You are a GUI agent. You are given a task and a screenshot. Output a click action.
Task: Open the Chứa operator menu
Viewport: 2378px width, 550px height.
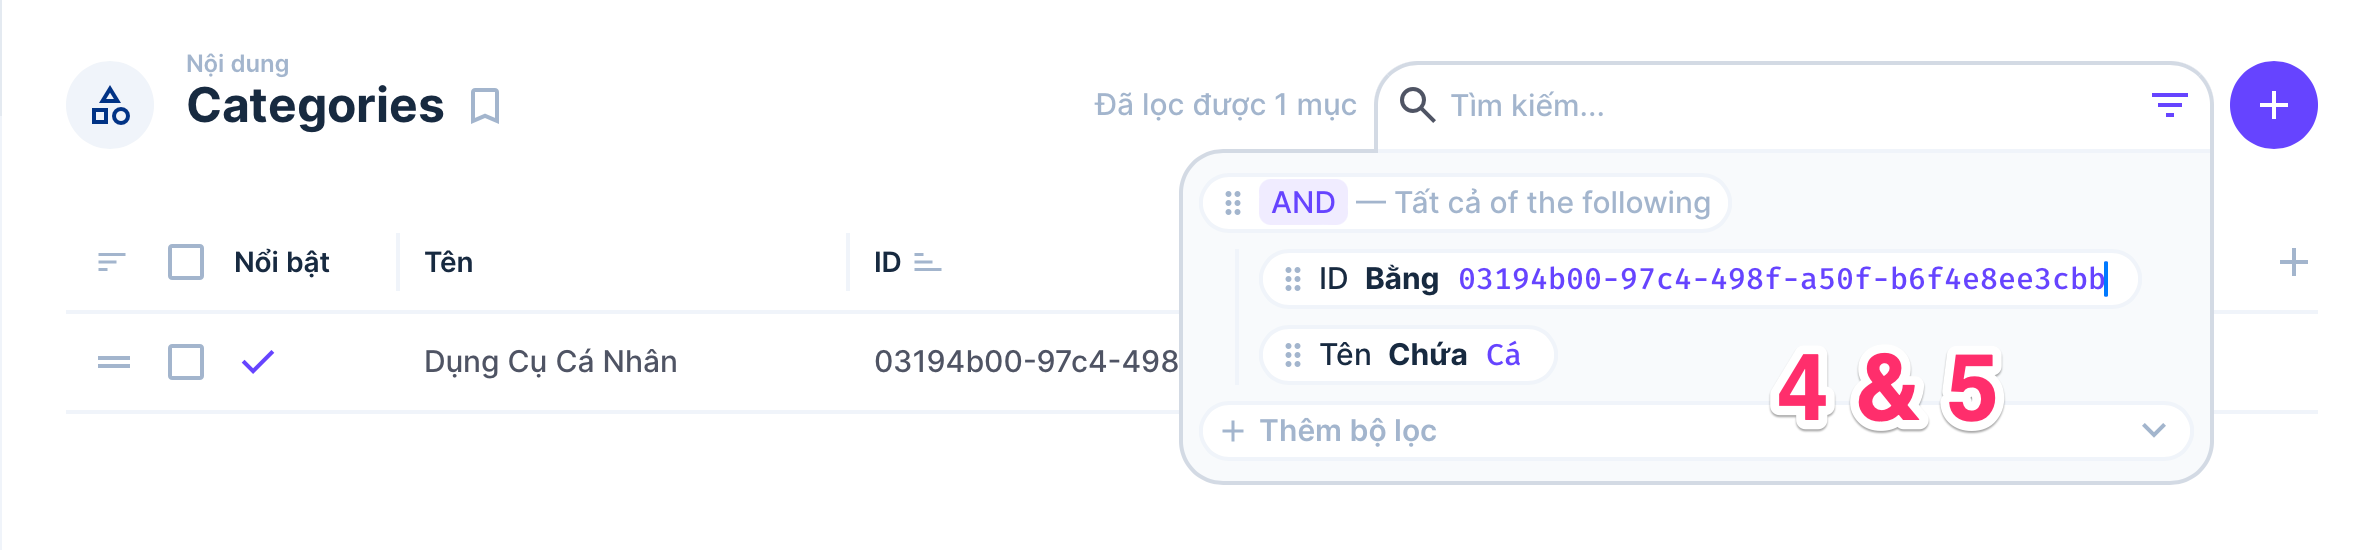(x=1427, y=355)
